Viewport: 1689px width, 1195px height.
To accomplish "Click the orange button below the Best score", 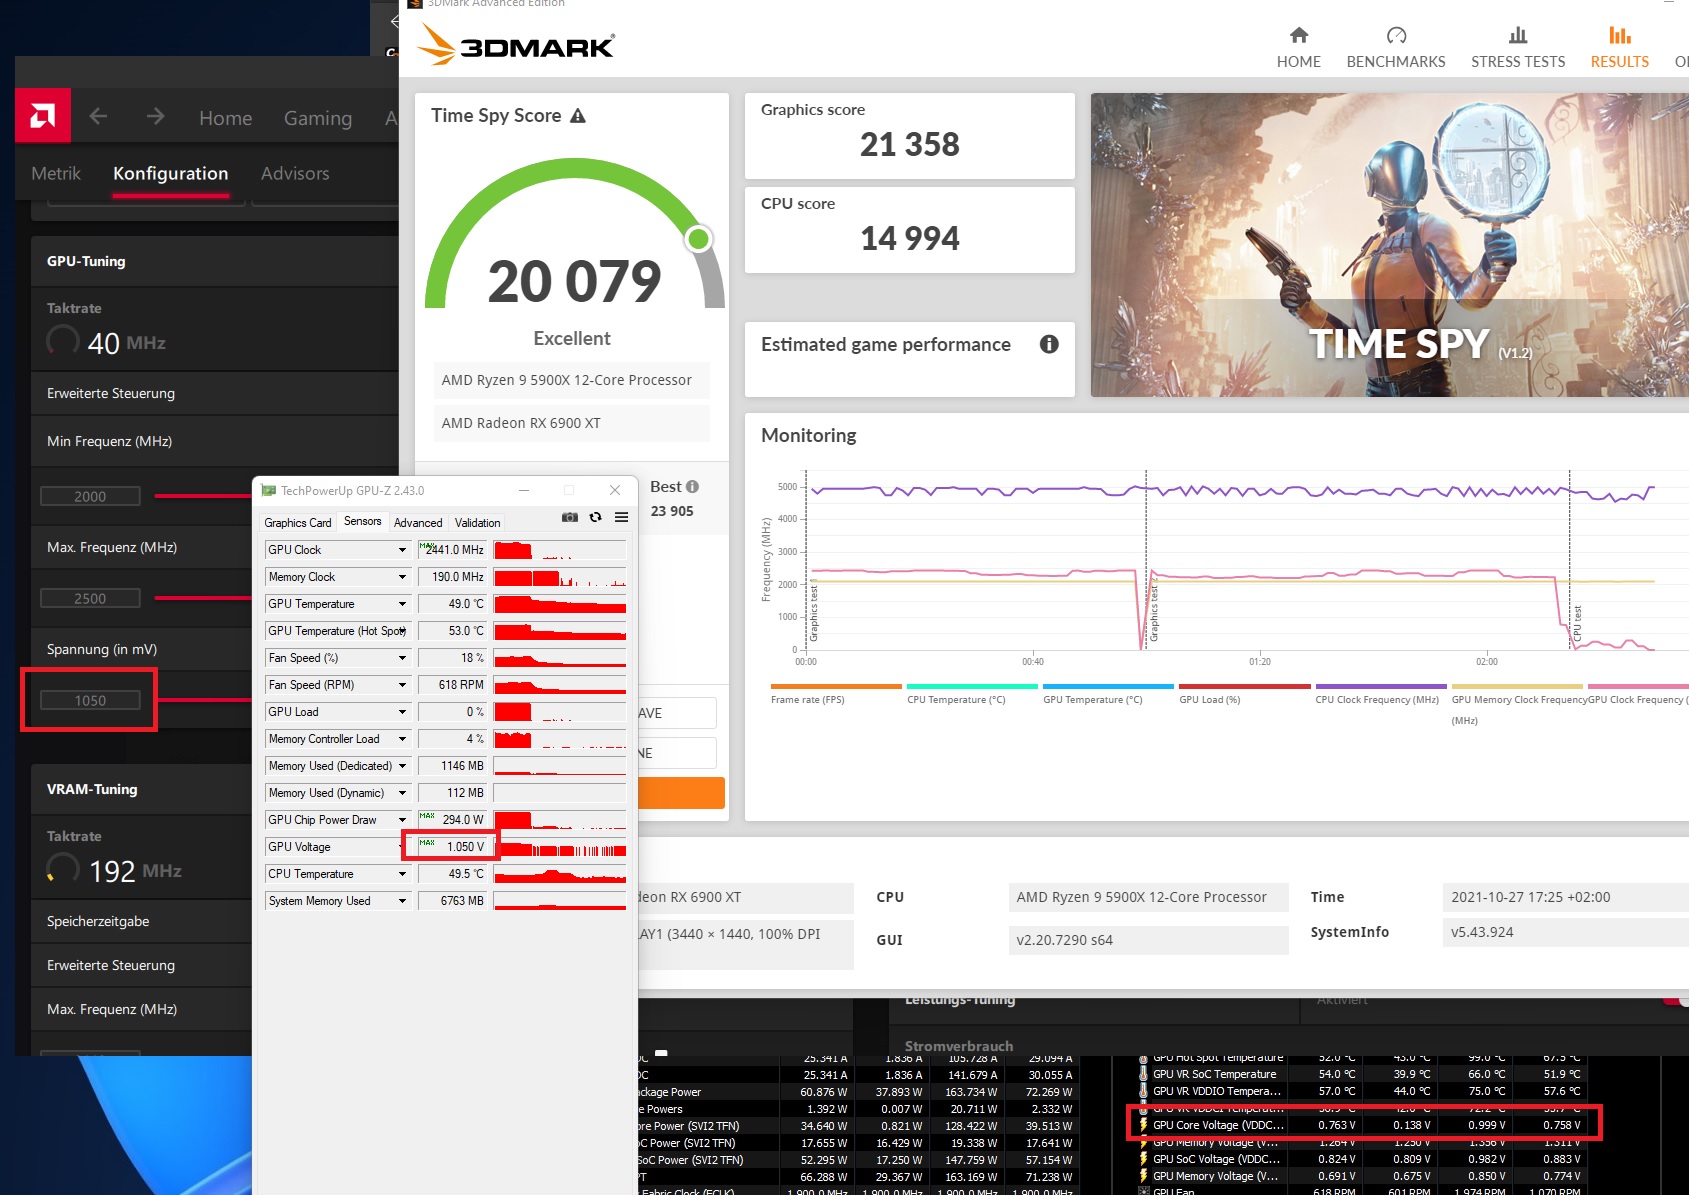I will pyautogui.click(x=681, y=793).
